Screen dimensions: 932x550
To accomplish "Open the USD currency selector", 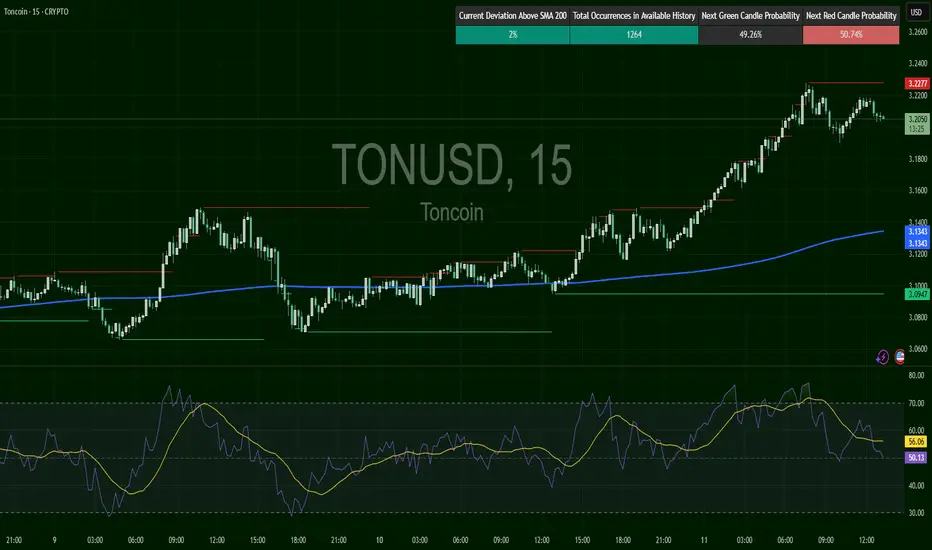I will [917, 12].
